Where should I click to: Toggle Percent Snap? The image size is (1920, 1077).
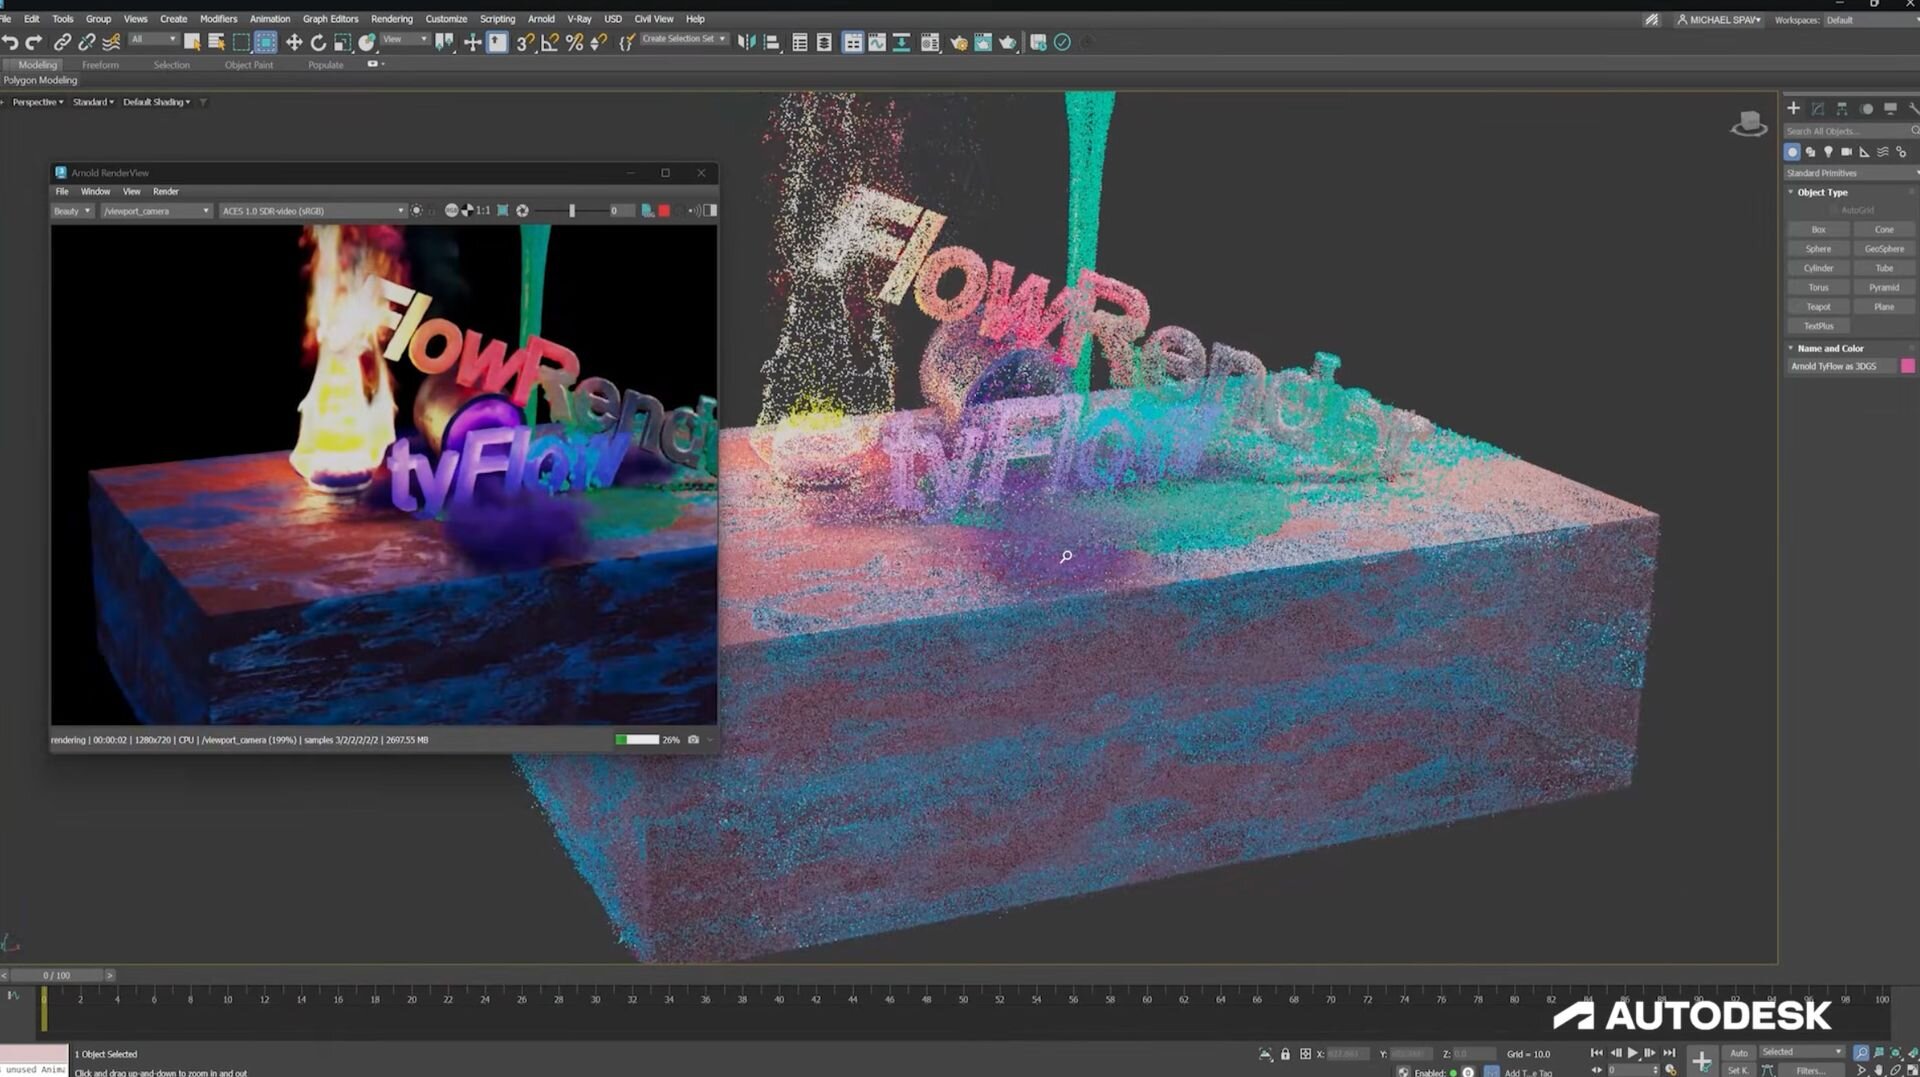[574, 42]
